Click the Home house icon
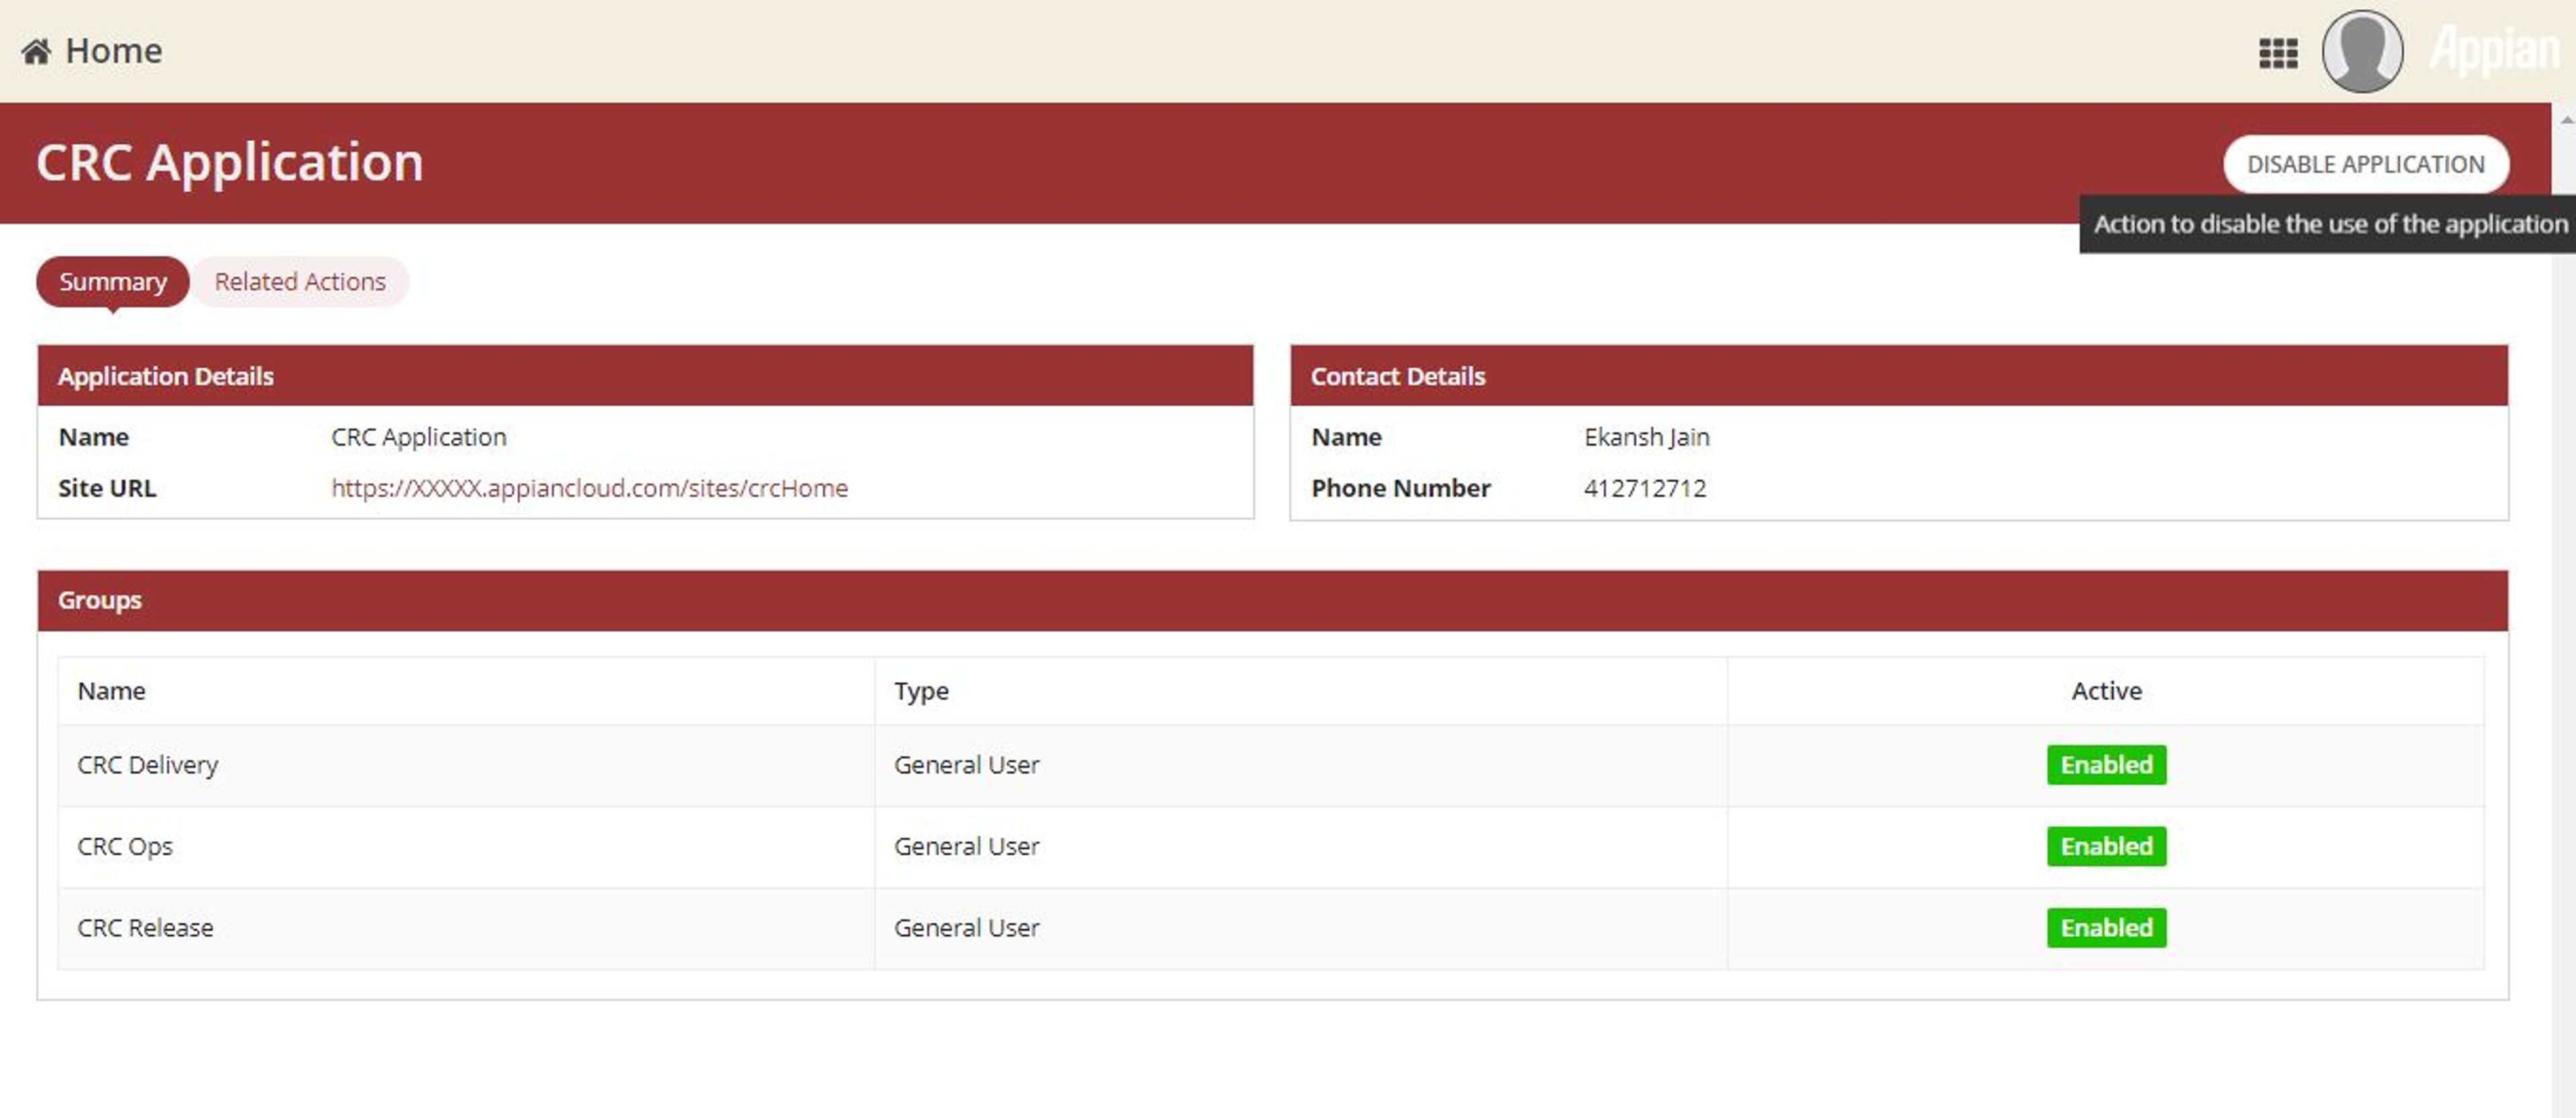2576x1118 pixels. [36, 51]
